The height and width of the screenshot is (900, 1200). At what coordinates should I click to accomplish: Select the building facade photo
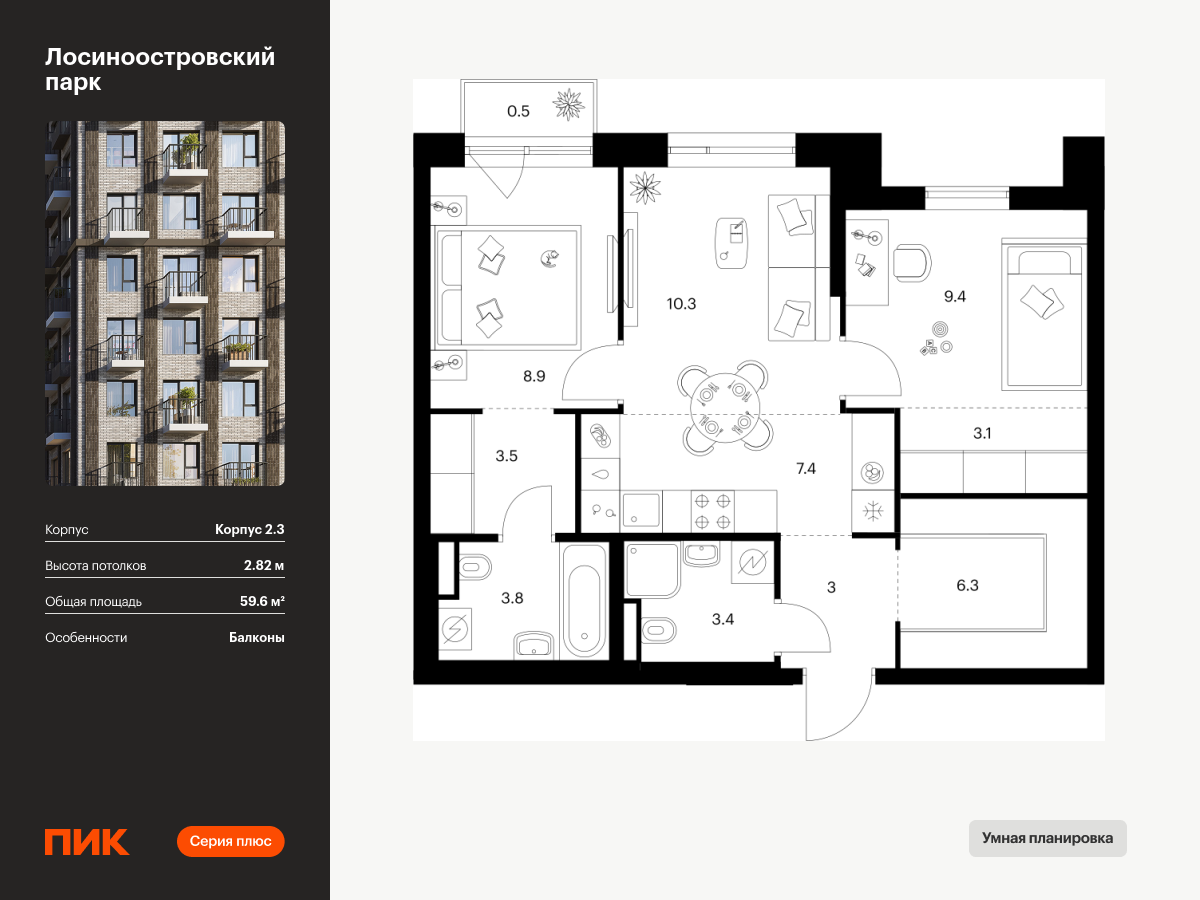pos(165,303)
